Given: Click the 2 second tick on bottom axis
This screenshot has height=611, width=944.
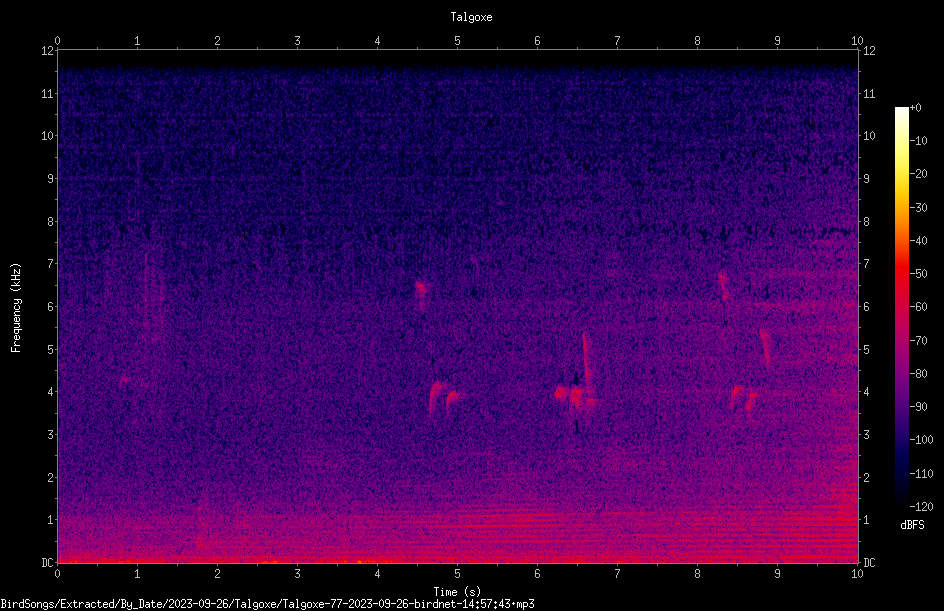Looking at the screenshot, I should [x=217, y=574].
